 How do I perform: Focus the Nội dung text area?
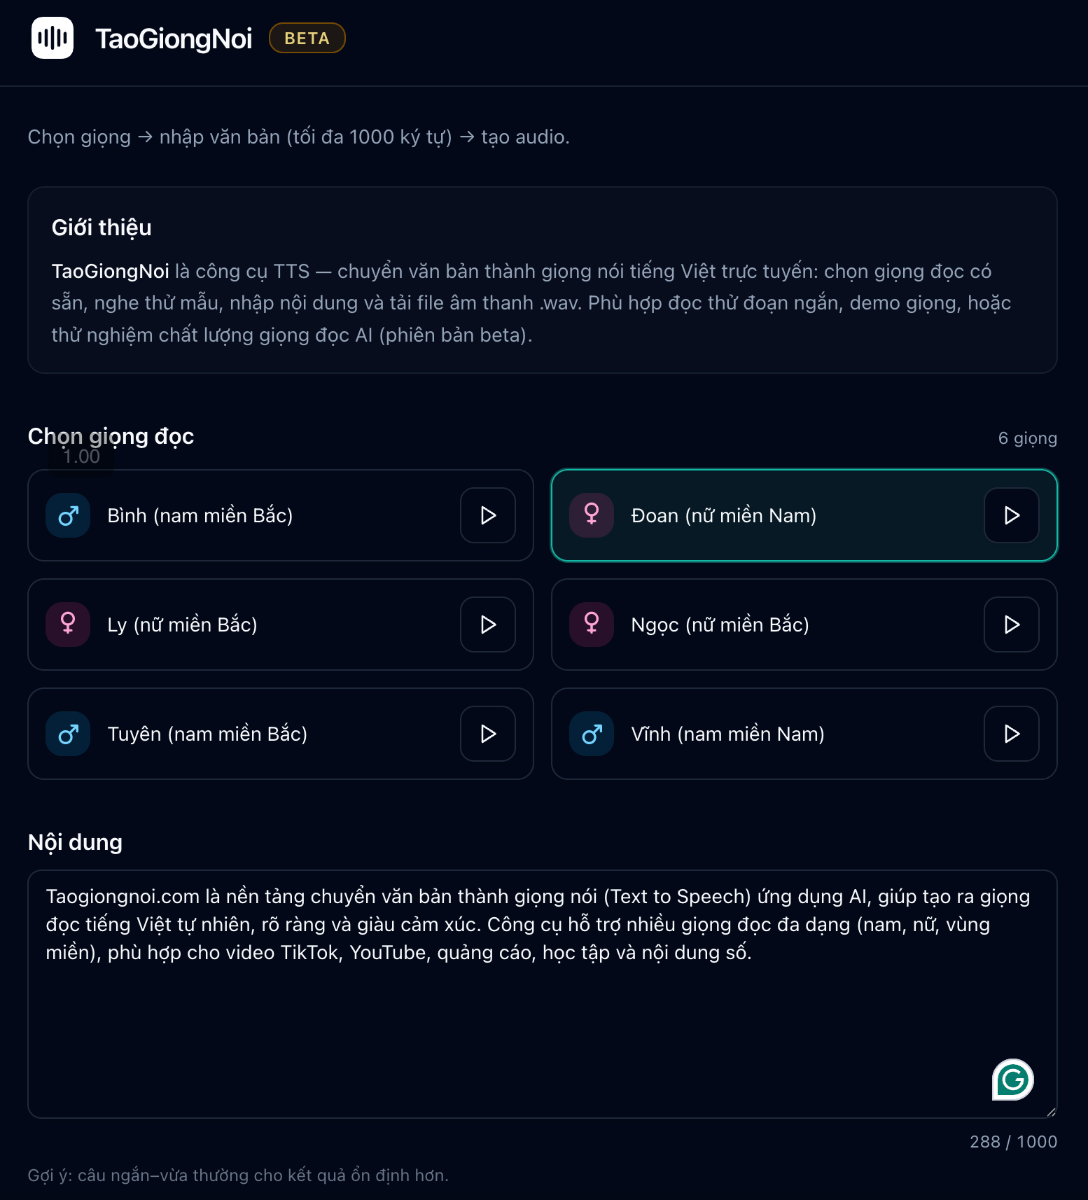(542, 994)
